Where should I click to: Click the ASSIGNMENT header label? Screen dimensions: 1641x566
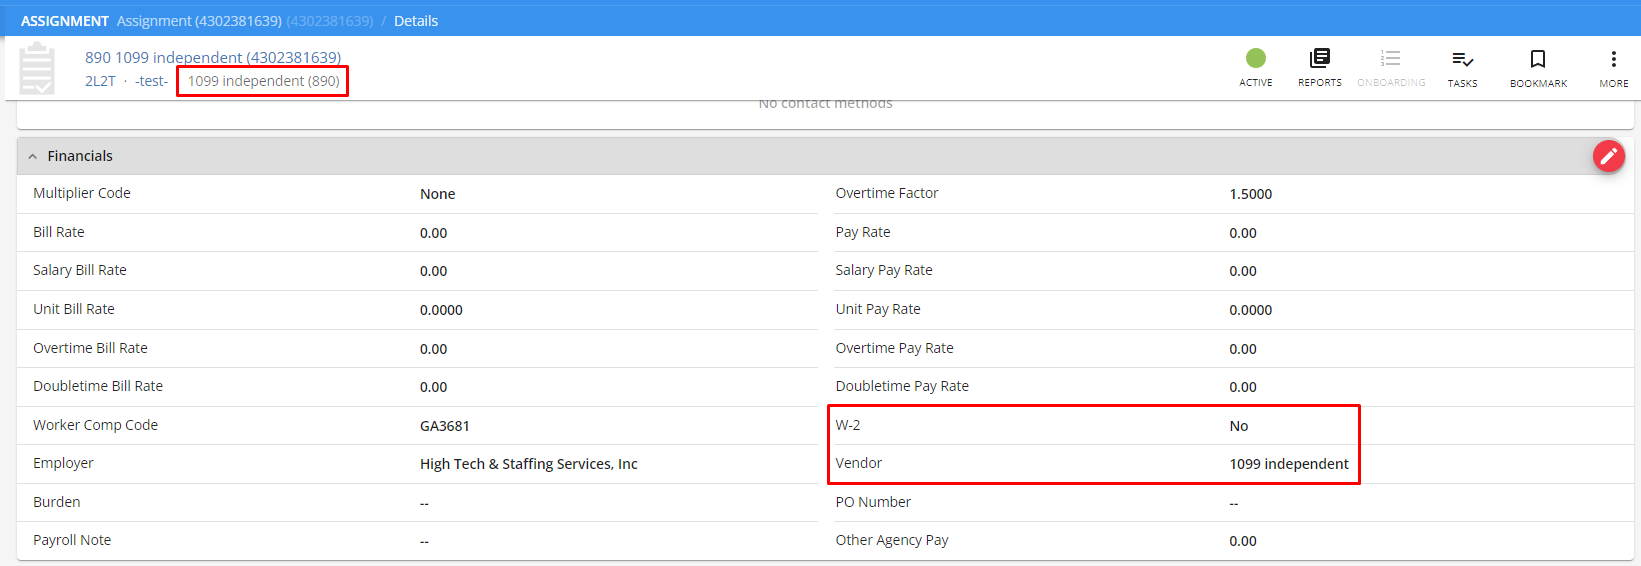pos(65,21)
